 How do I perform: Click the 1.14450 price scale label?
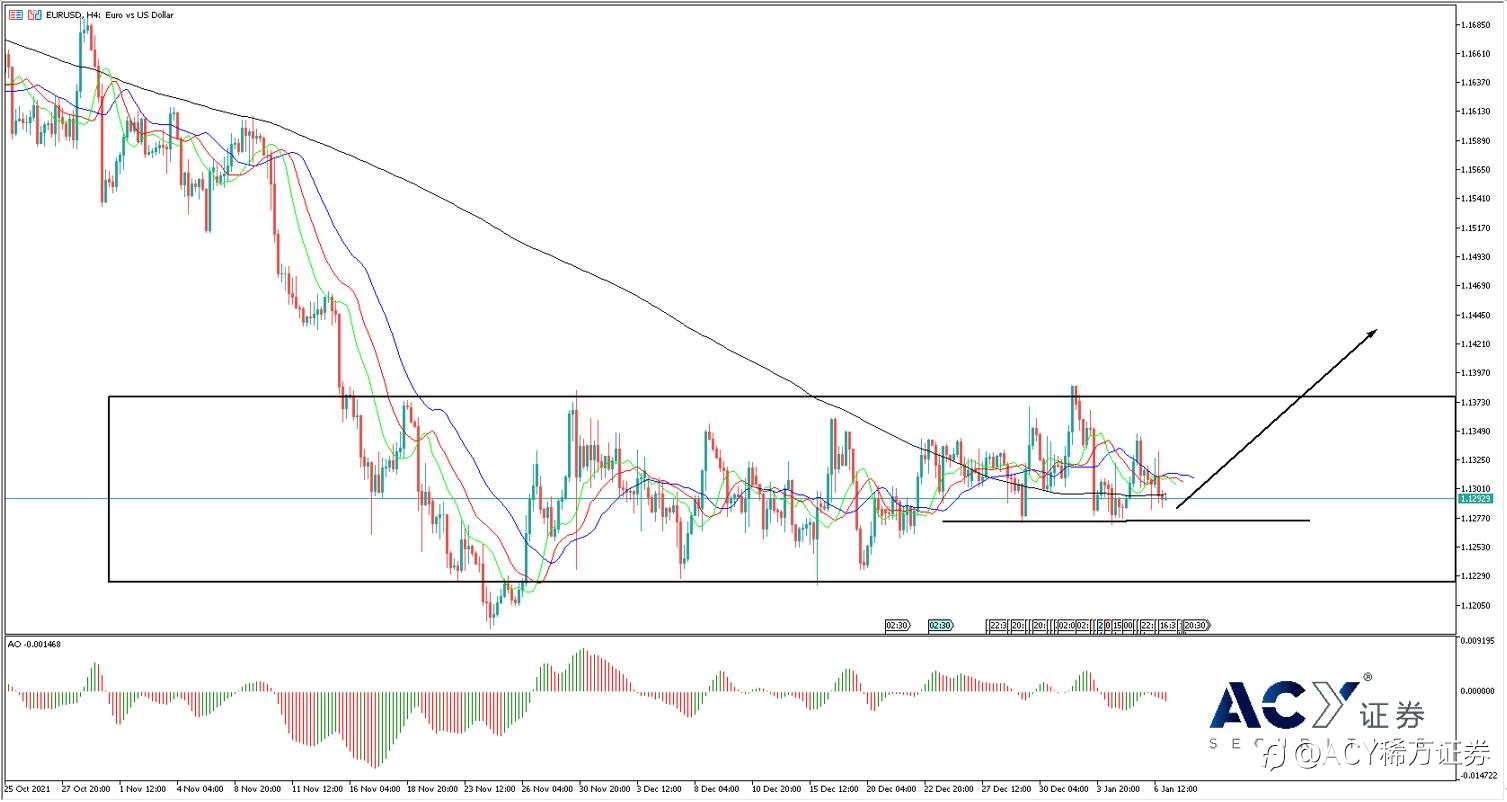tap(1478, 315)
